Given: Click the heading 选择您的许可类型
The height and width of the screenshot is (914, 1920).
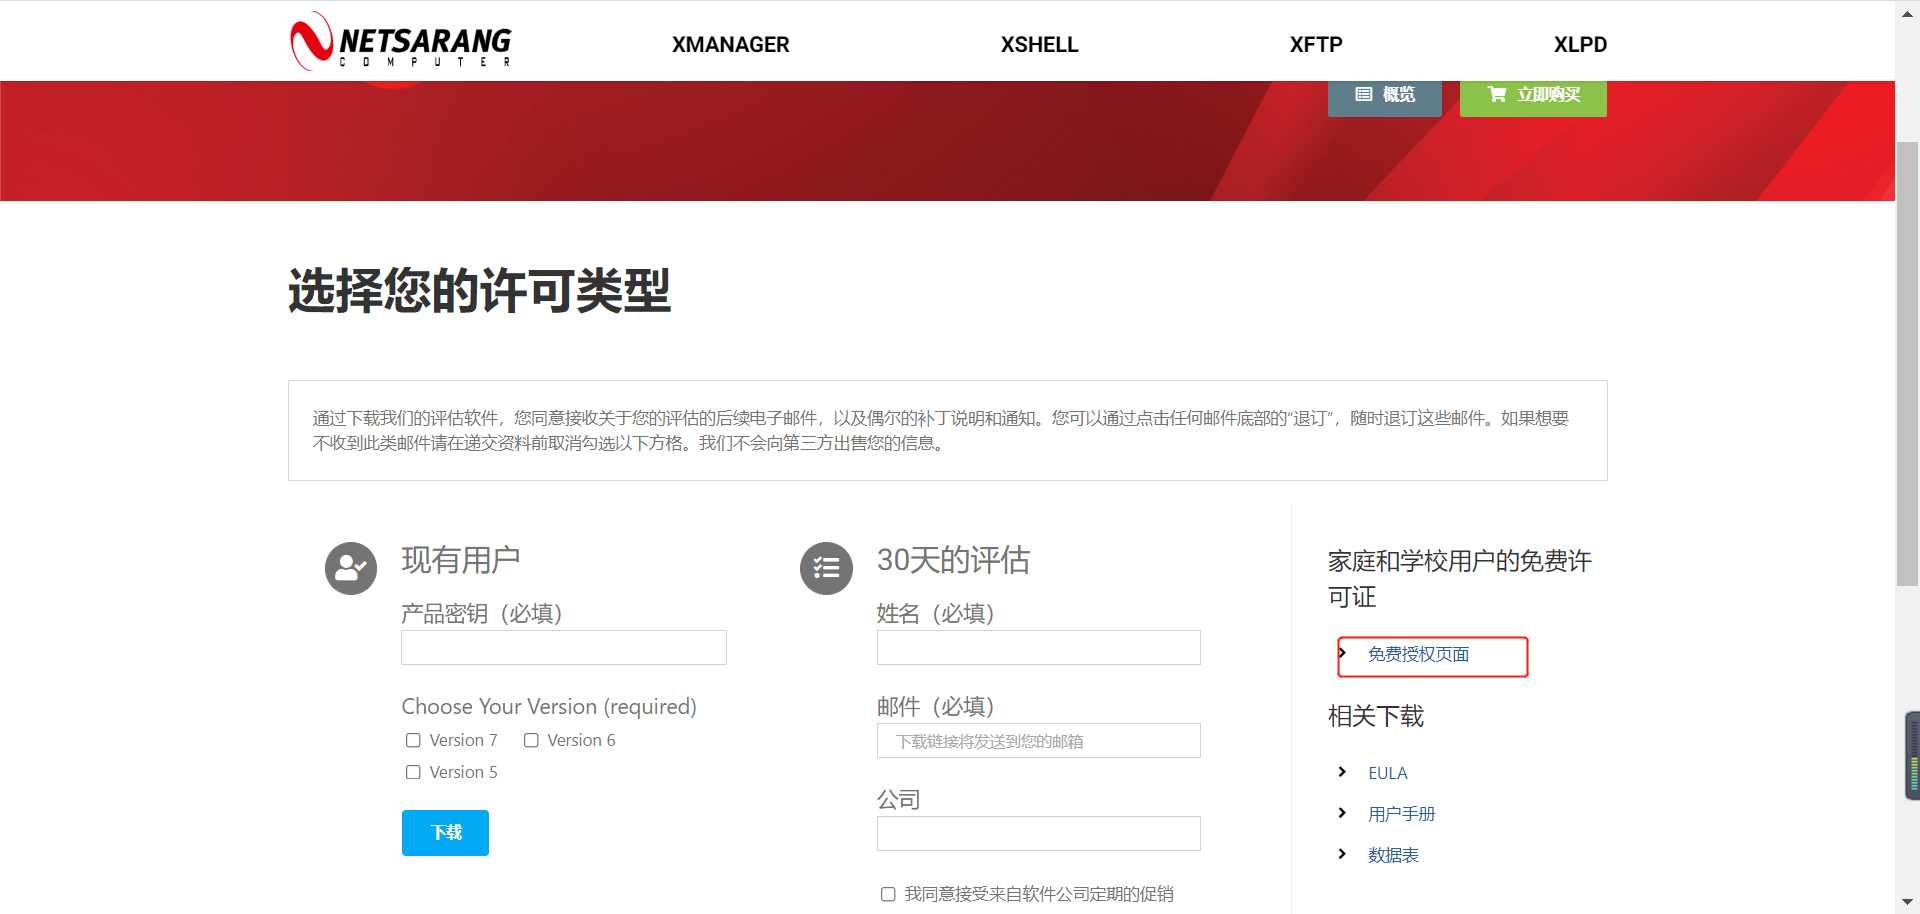Looking at the screenshot, I should [479, 291].
